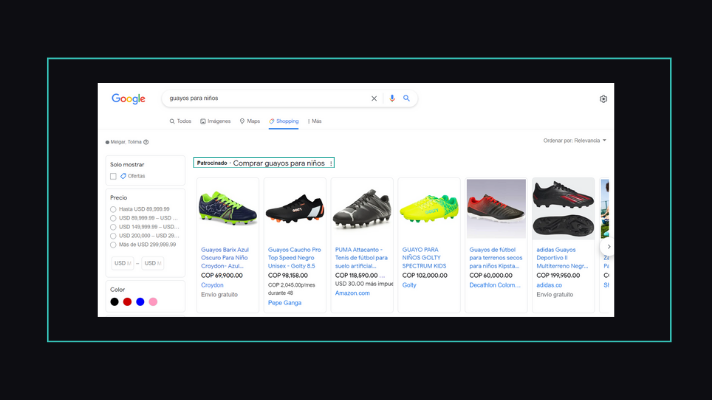Viewport: 712px width, 400px height.
Task: Open adidas Guayos Deportivo image
Action: [x=563, y=209]
